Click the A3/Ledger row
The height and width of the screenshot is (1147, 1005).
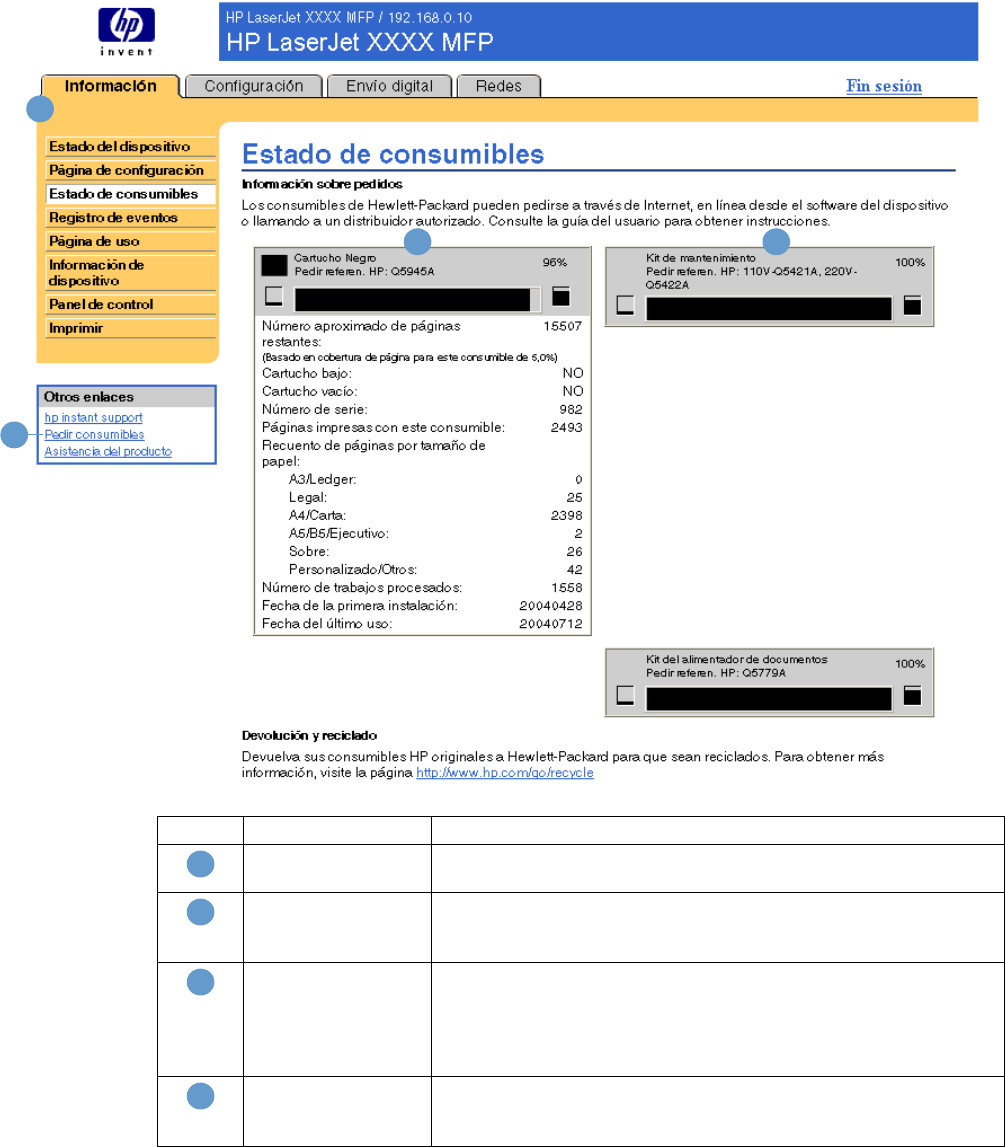pyautogui.click(x=435, y=479)
